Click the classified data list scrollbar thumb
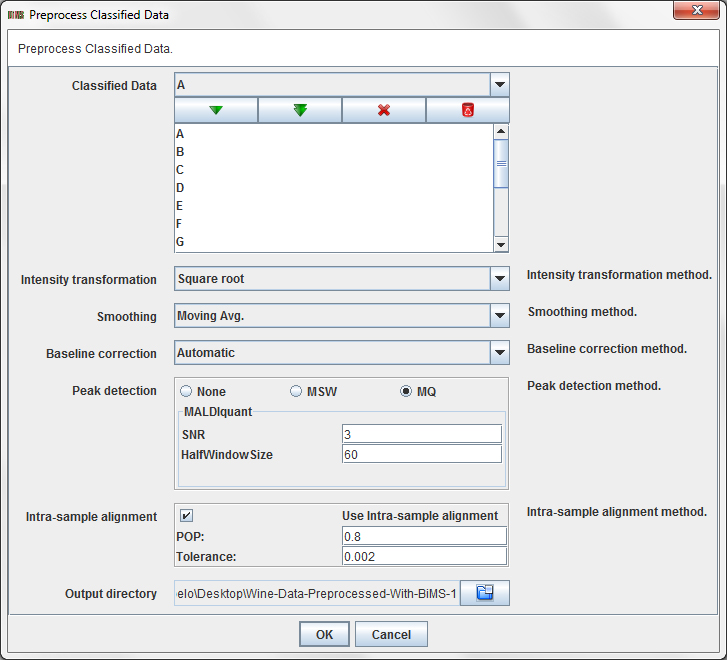The height and width of the screenshot is (660, 727). (x=501, y=163)
